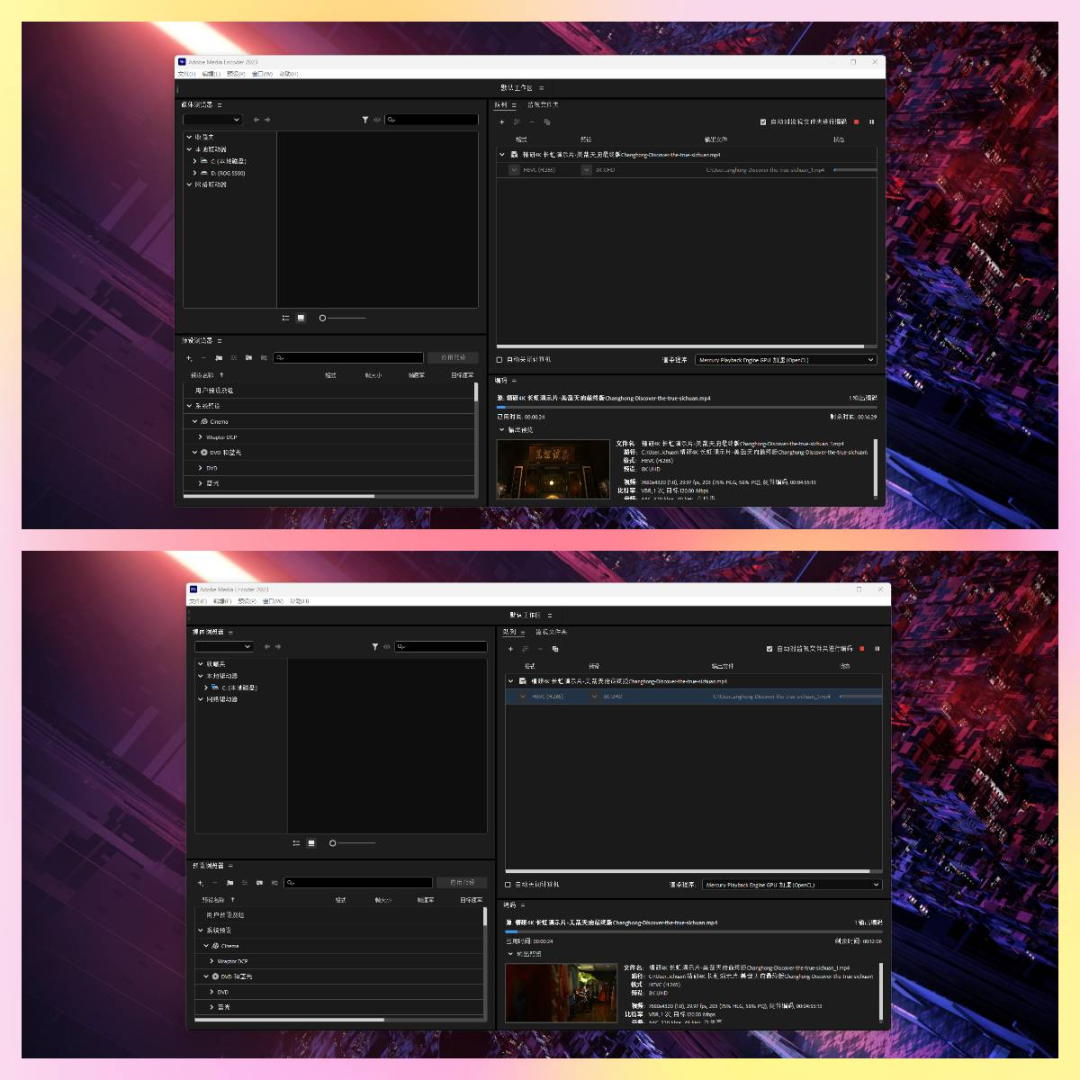1080x1080 pixels.
Task: Open Edit menu in top window
Action: (211, 74)
